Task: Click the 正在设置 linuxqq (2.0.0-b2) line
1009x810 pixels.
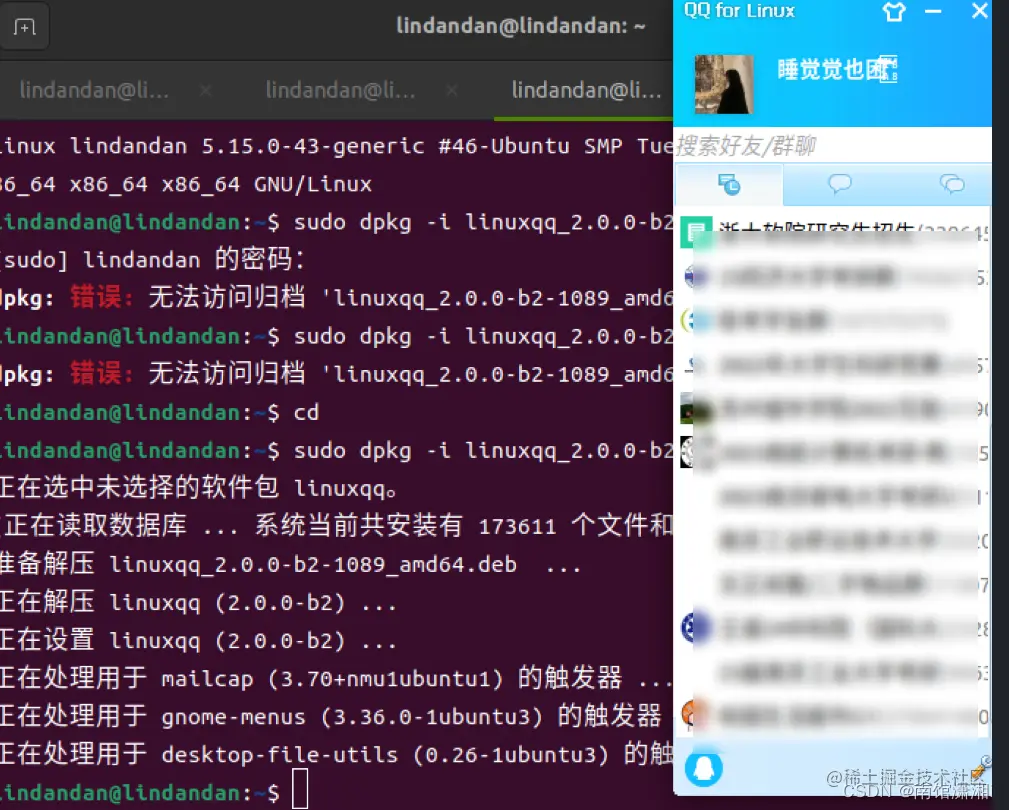Action: tap(198, 641)
